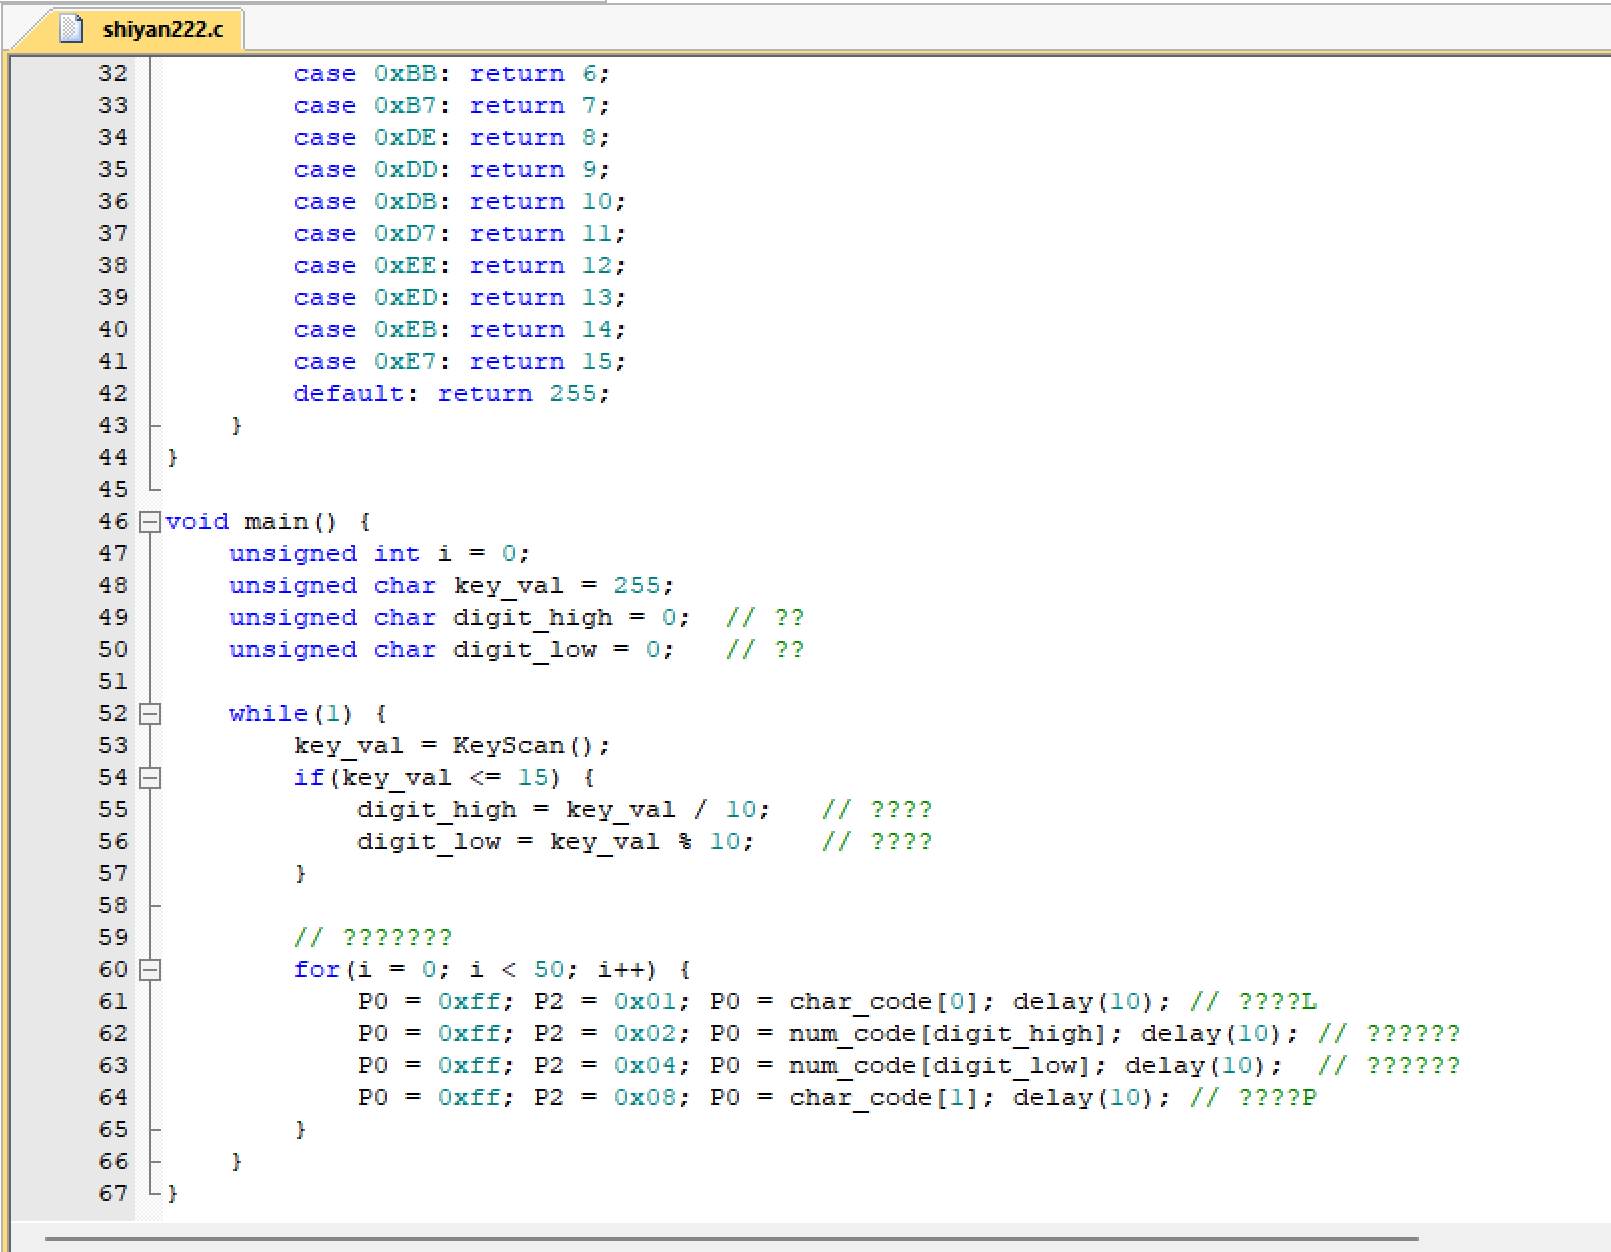Click on 'default: return 255;' line

click(451, 394)
